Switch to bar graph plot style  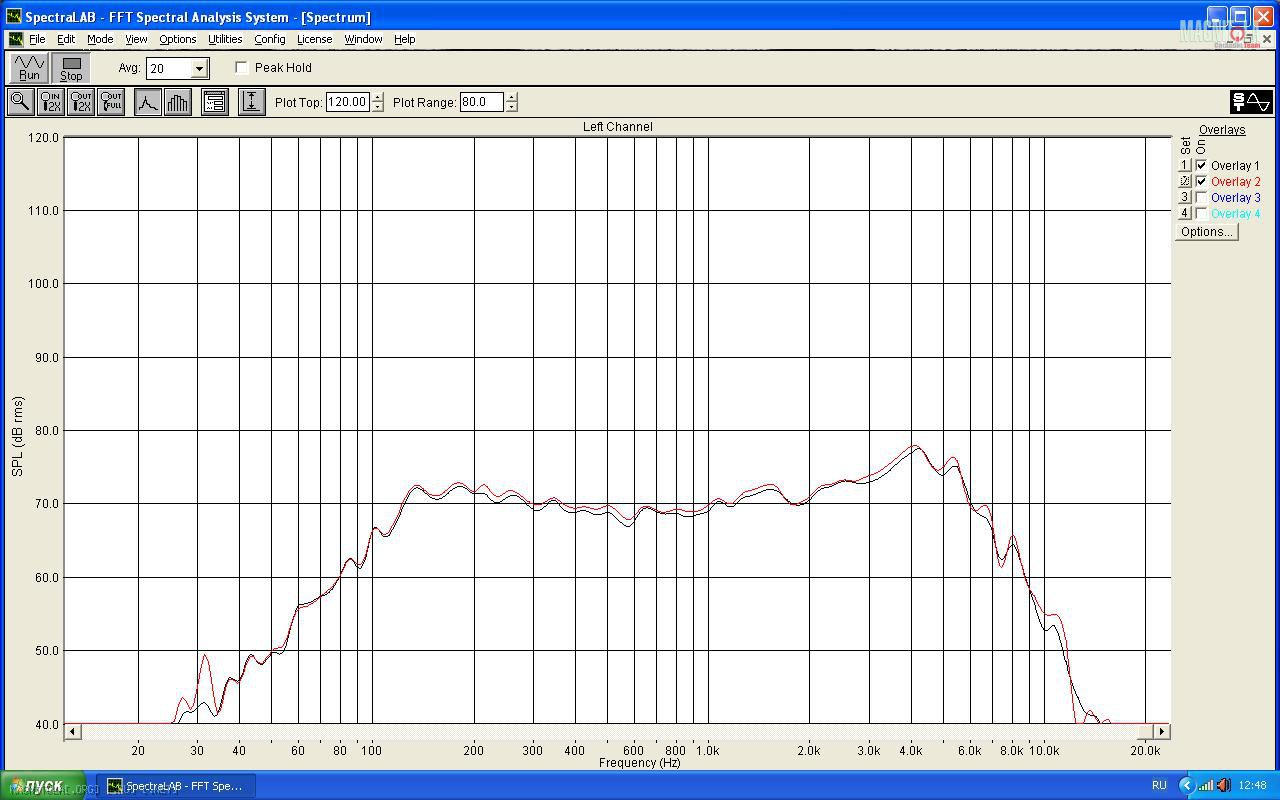tap(177, 102)
